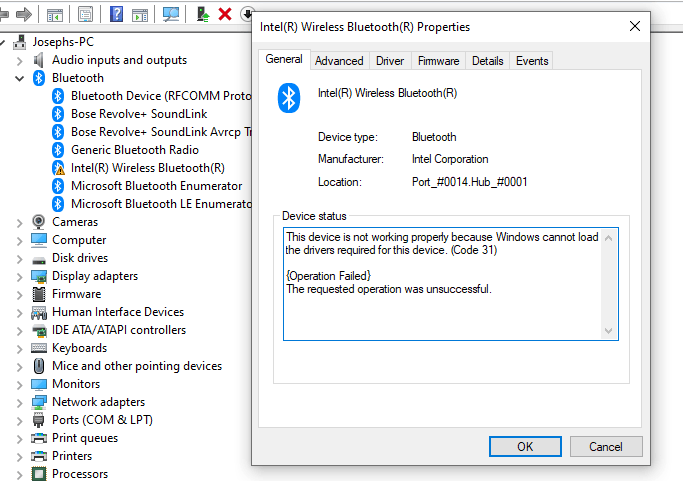Screen dimensions: 683x481
Task: Click the Cancel button
Action: [x=605, y=447]
